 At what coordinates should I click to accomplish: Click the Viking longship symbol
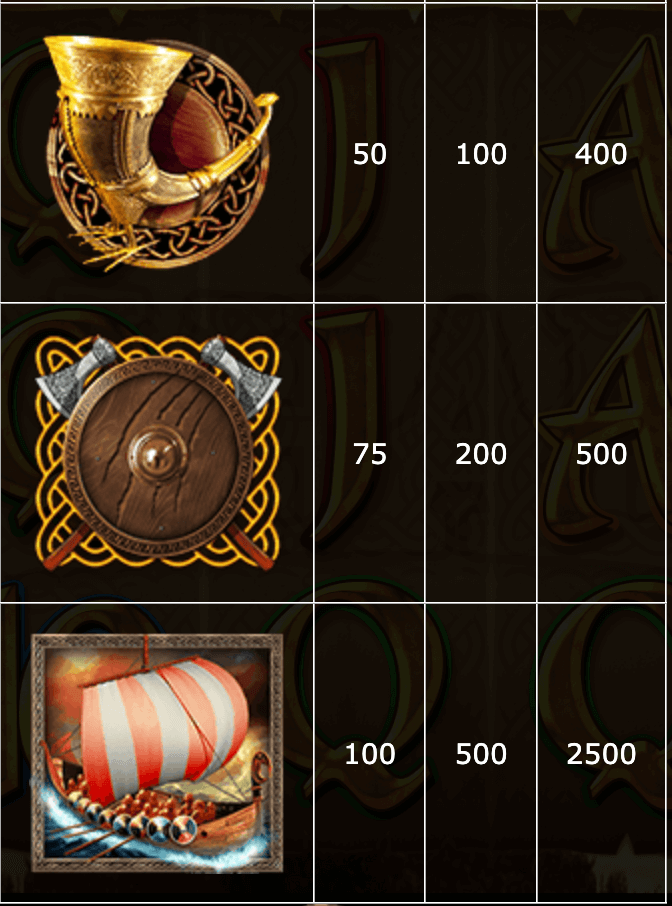click(x=157, y=753)
